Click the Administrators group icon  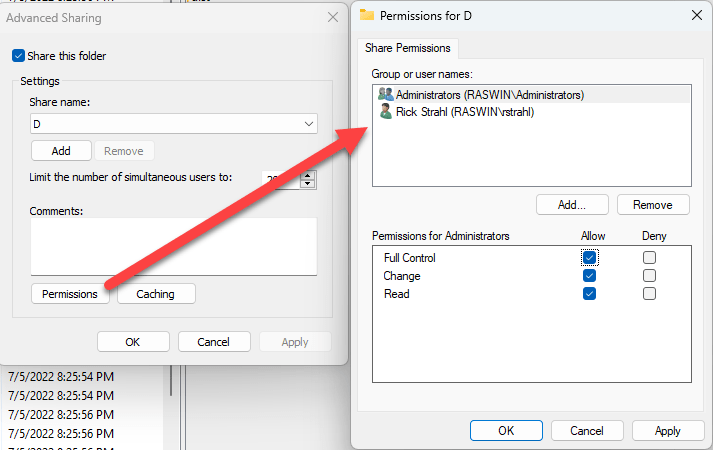[386, 95]
